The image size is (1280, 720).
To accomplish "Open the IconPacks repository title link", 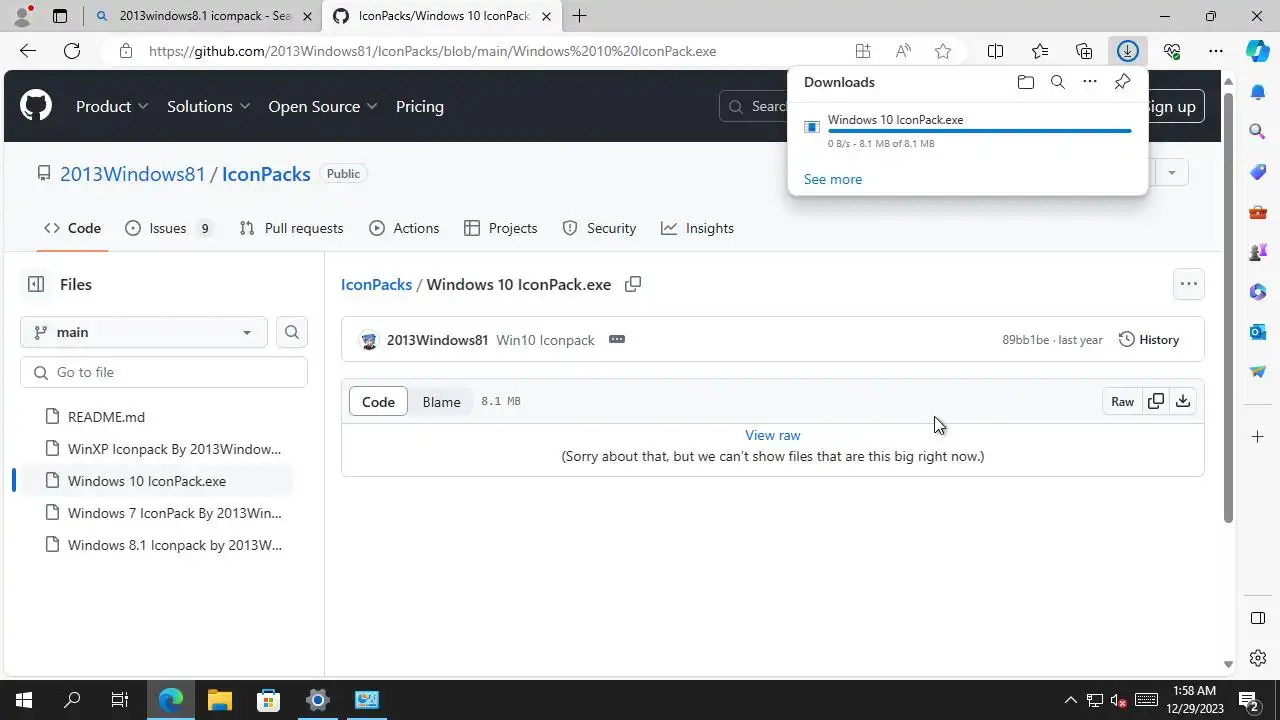I will pyautogui.click(x=266, y=174).
